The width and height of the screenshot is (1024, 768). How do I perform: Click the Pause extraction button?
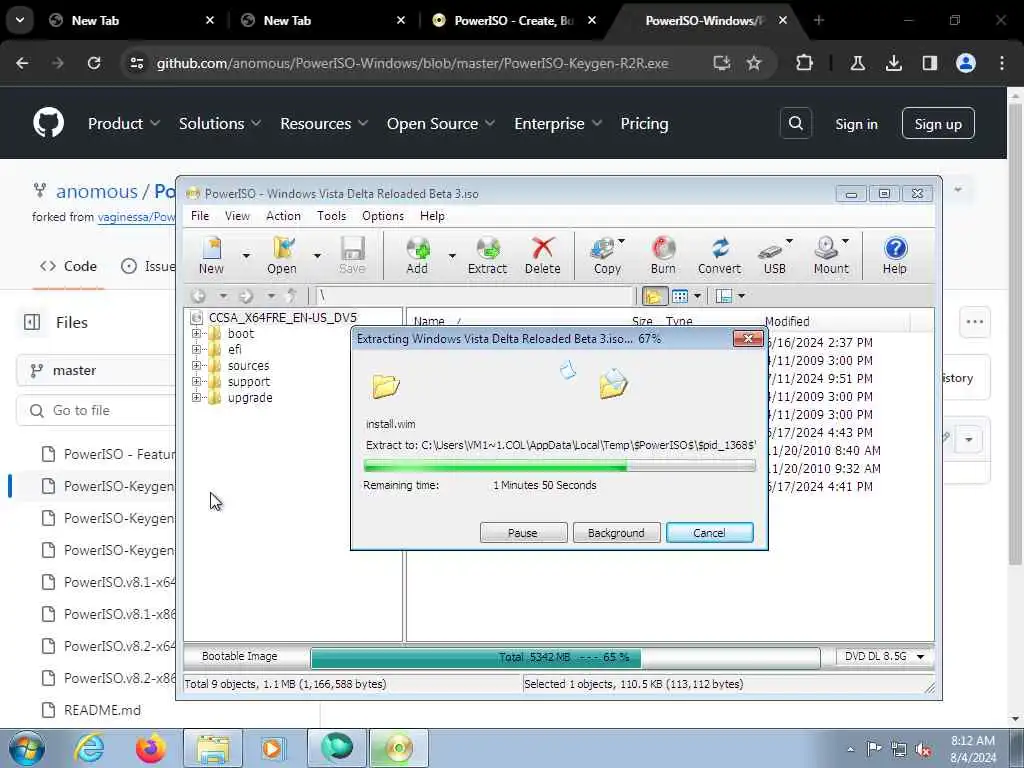click(x=523, y=533)
